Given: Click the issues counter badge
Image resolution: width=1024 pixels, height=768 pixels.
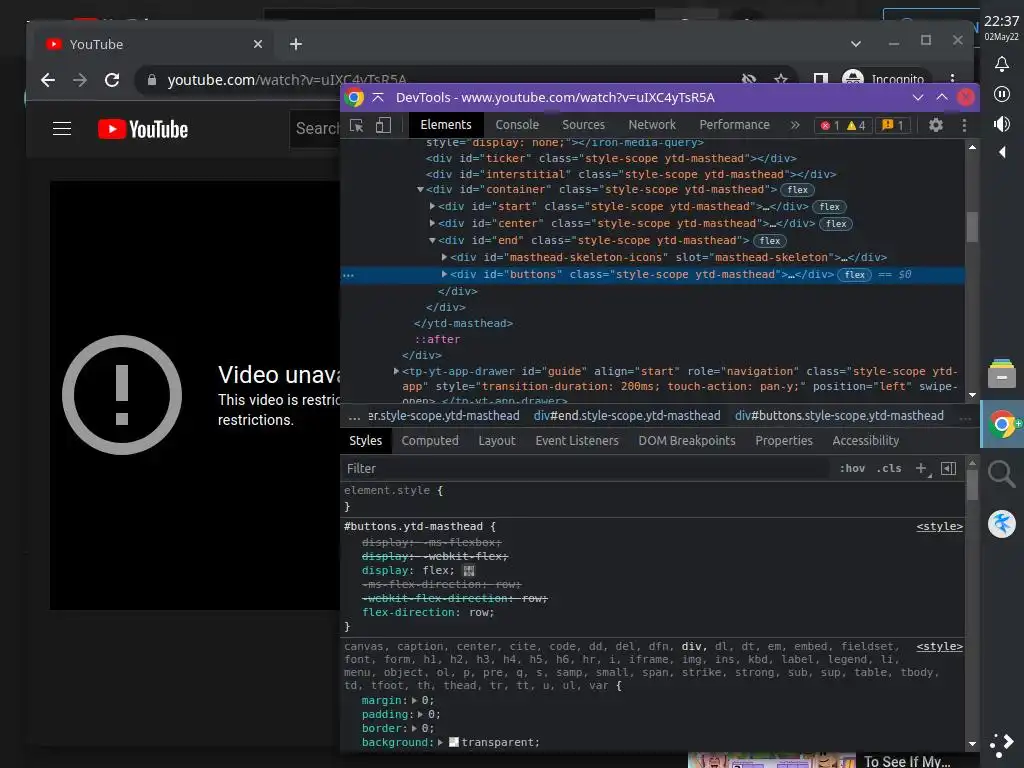Looking at the screenshot, I should pyautogui.click(x=893, y=125).
